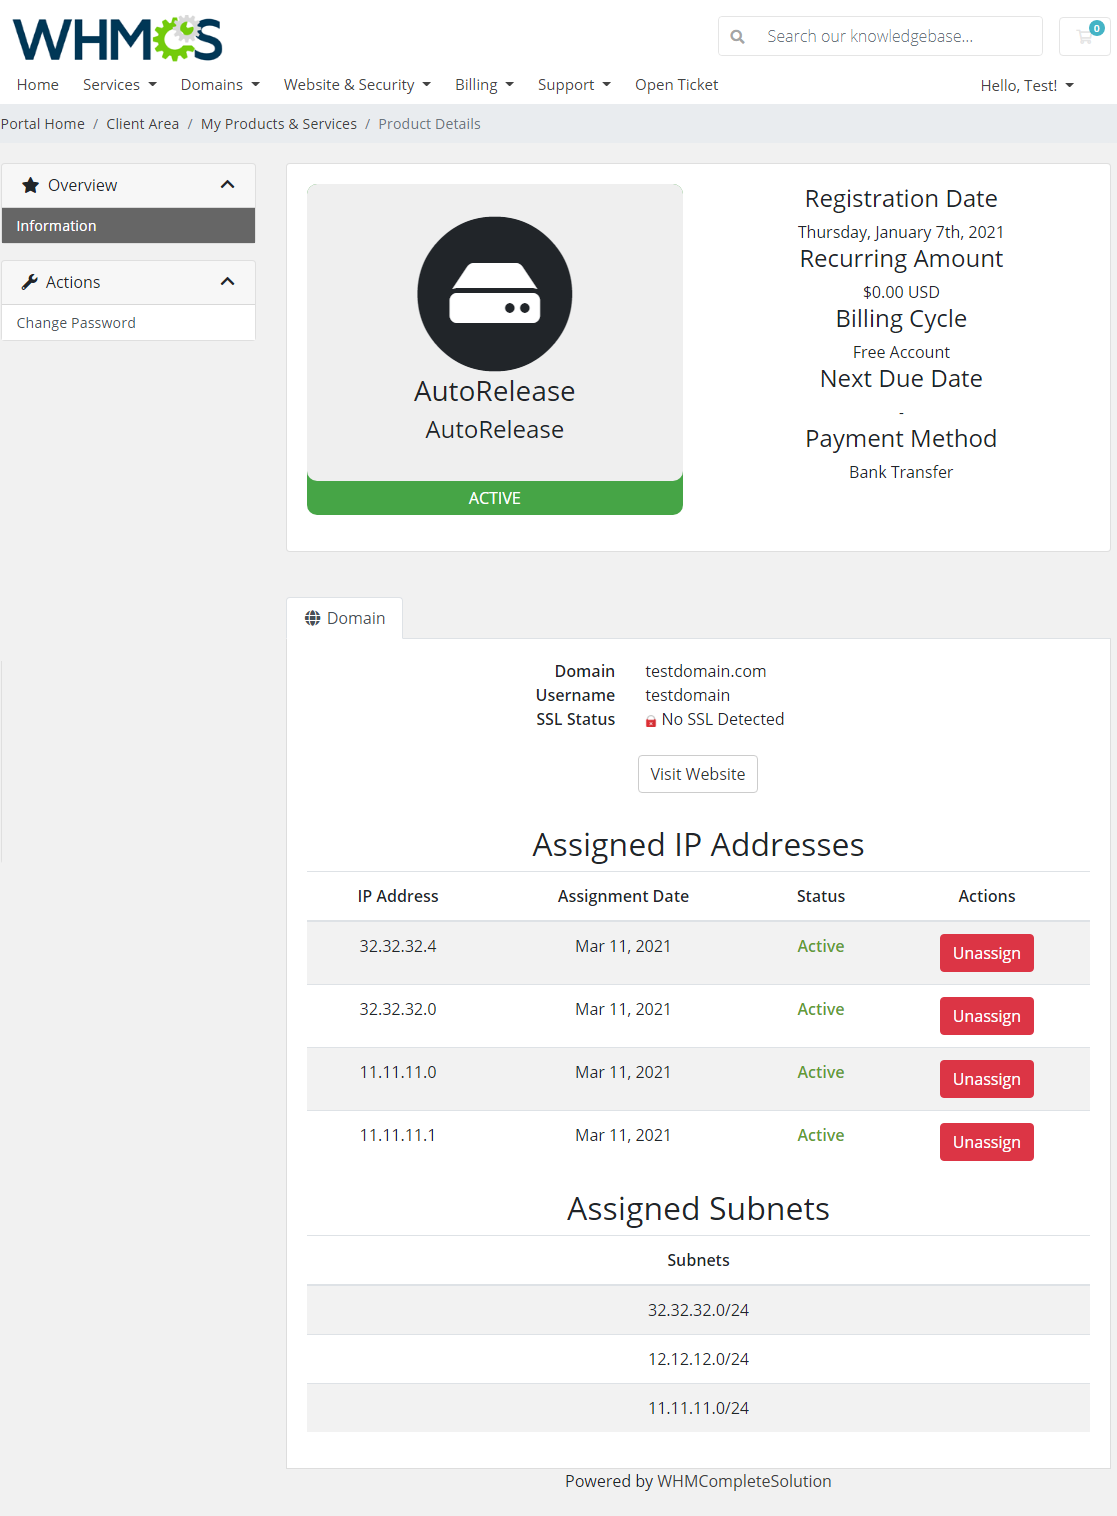The width and height of the screenshot is (1117, 1516).
Task: Open the Billing dropdown menu
Action: [484, 85]
